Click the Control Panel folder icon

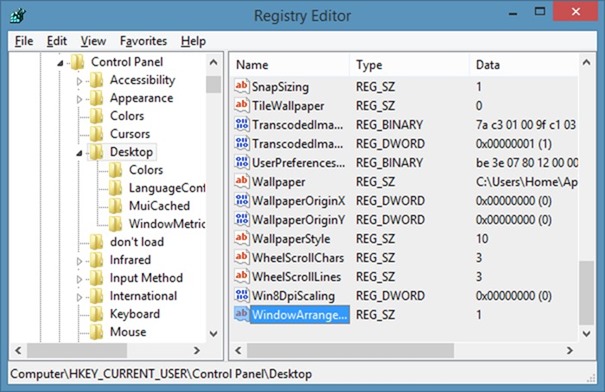[78, 62]
